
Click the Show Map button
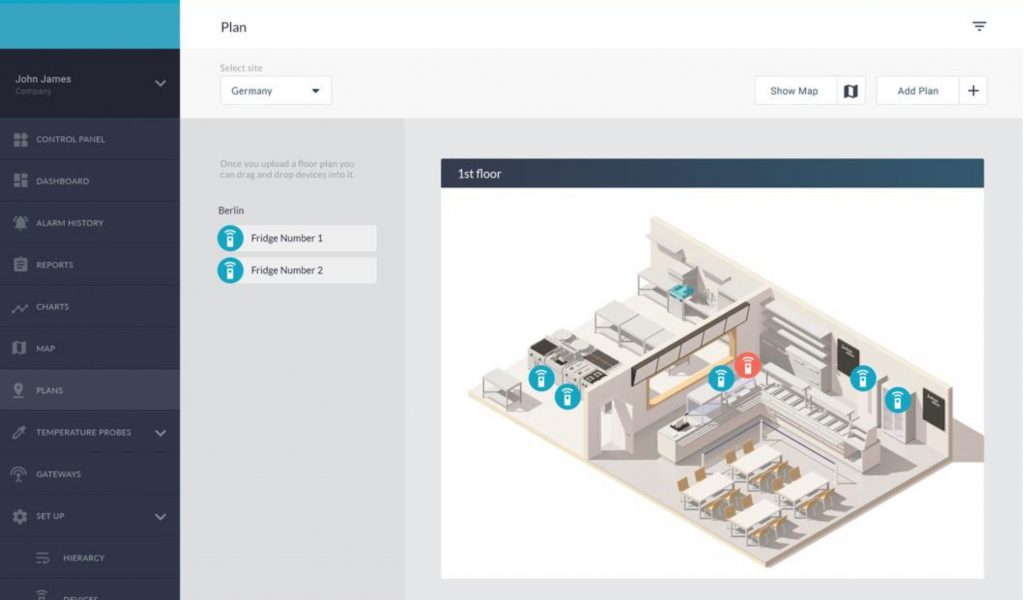click(795, 91)
